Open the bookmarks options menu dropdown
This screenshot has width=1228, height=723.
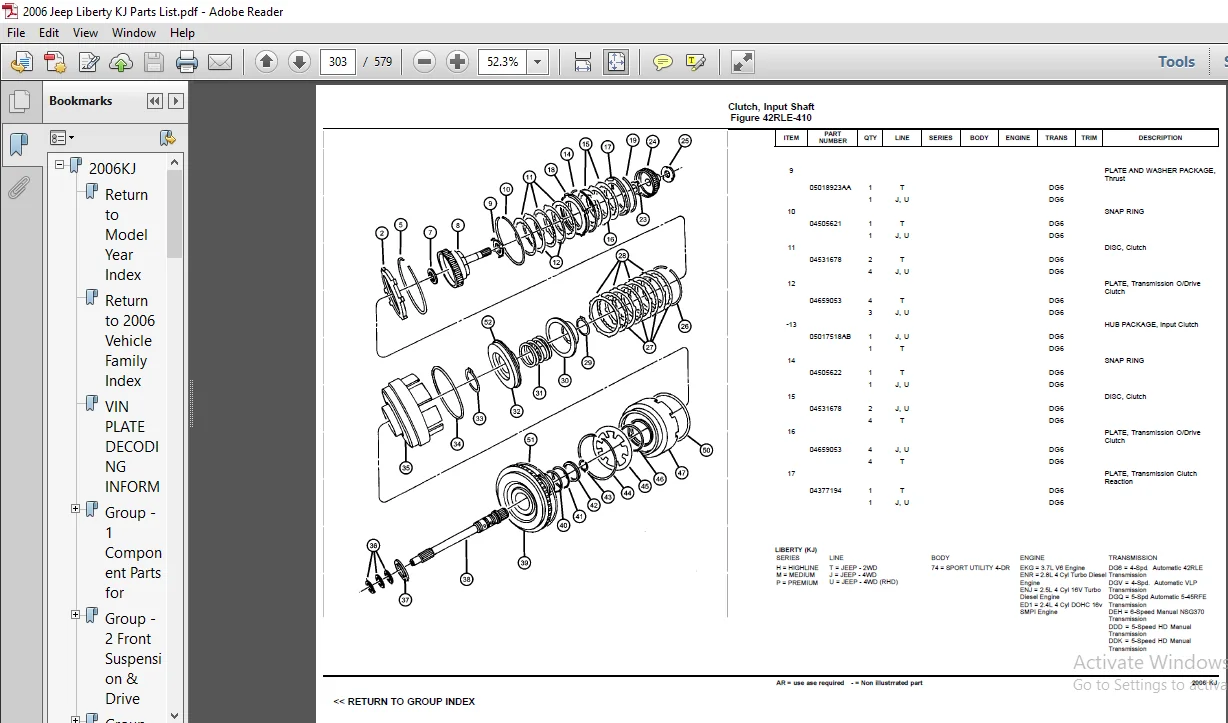[62, 137]
